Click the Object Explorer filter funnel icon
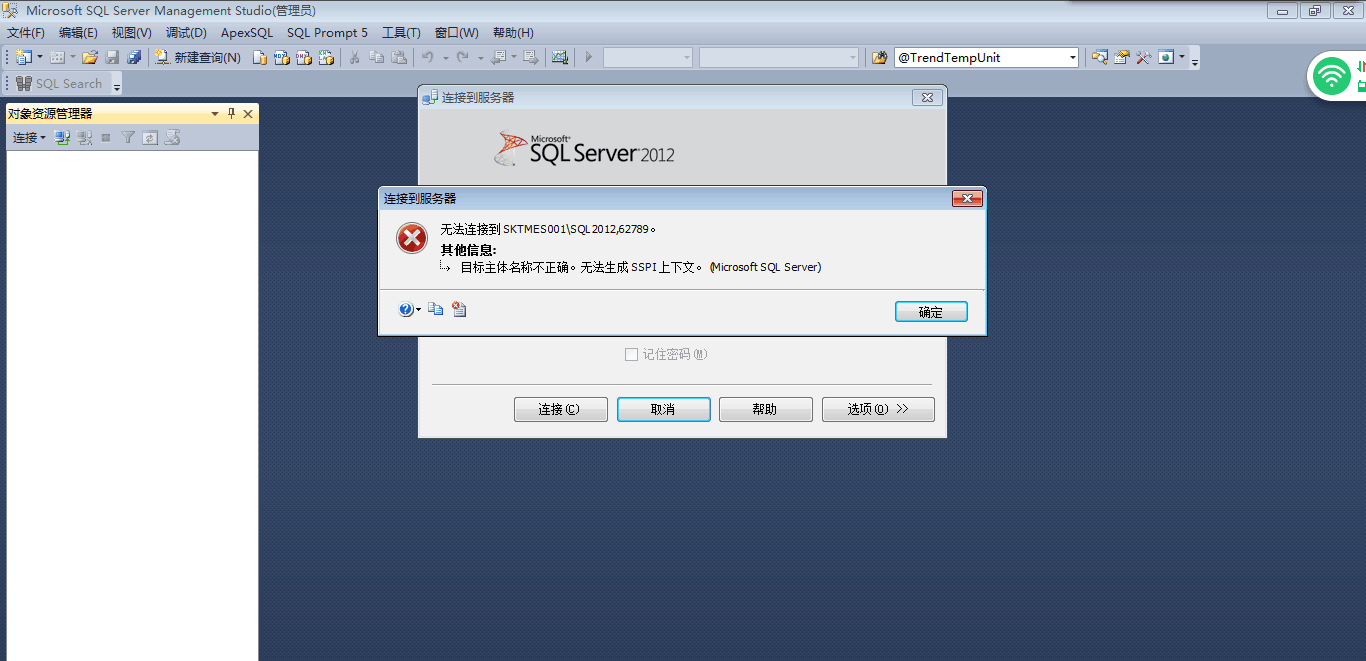 click(x=128, y=138)
